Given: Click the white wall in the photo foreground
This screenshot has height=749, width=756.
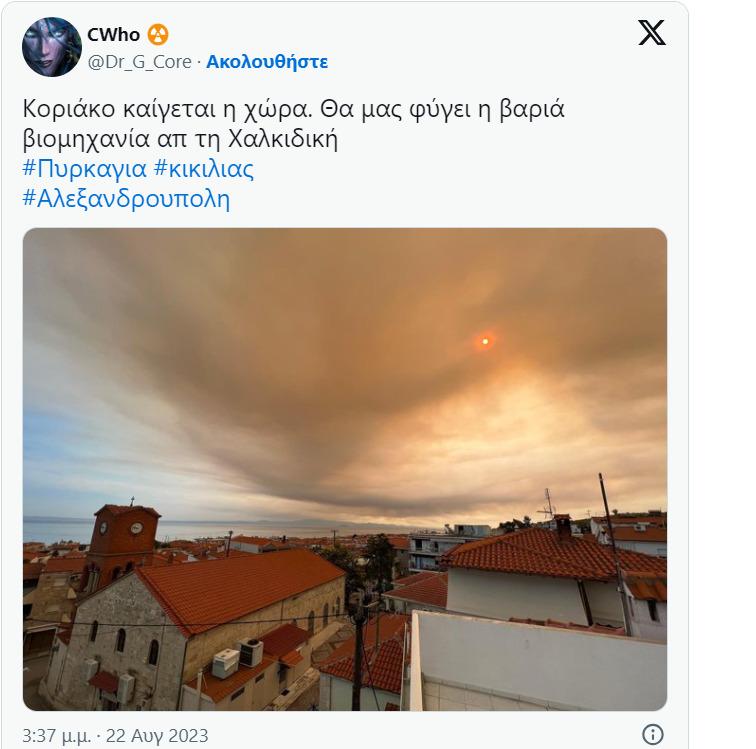Looking at the screenshot, I should tap(538, 661).
